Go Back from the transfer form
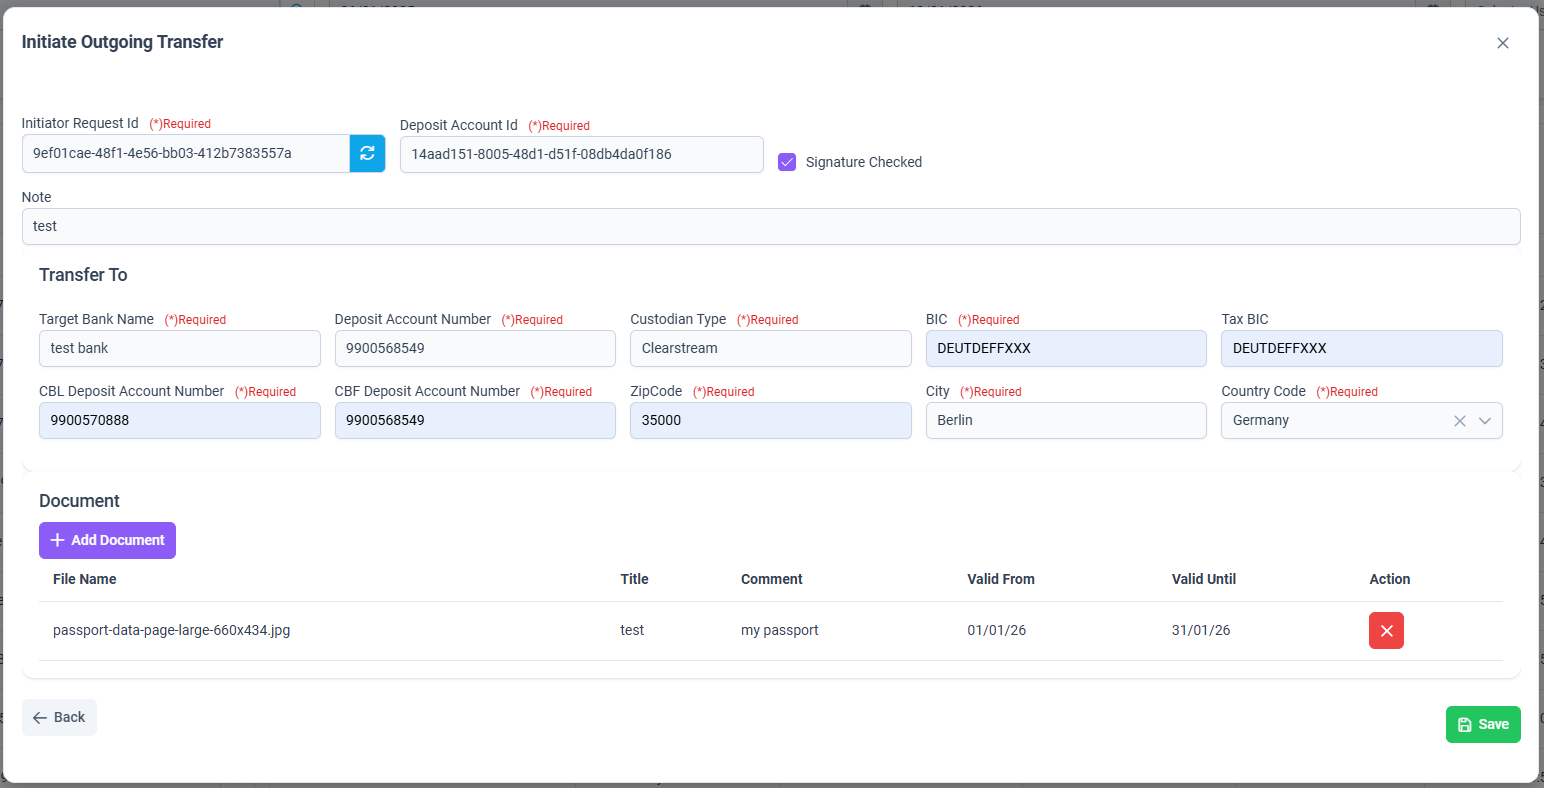 pyautogui.click(x=59, y=717)
